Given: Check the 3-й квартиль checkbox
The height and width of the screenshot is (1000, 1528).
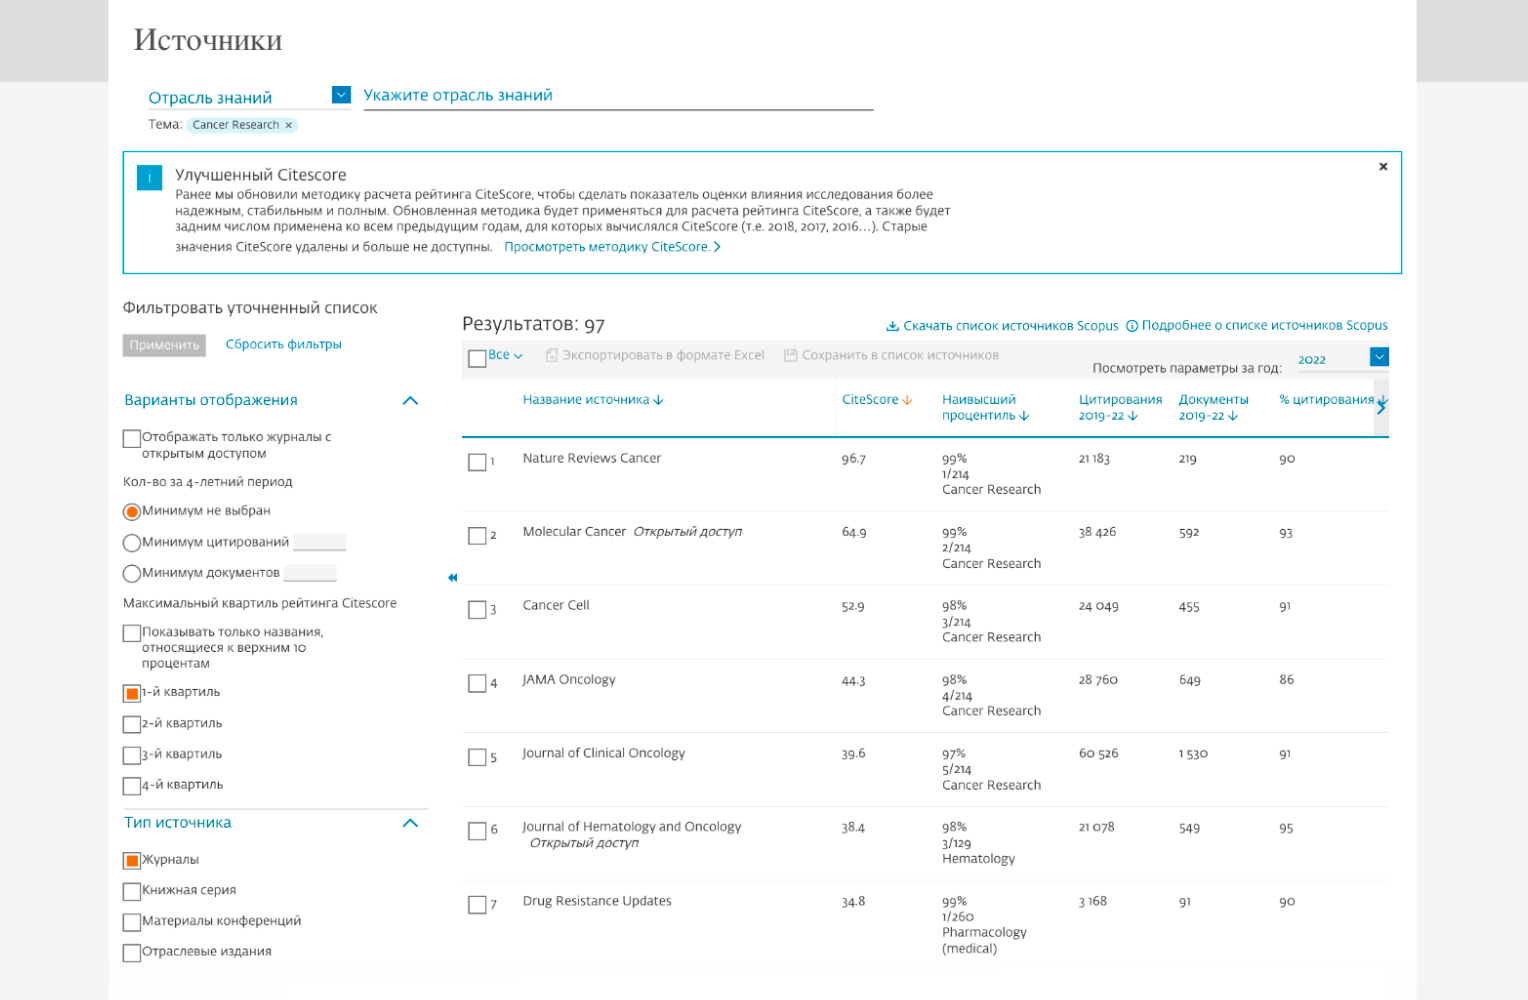Looking at the screenshot, I should (131, 755).
